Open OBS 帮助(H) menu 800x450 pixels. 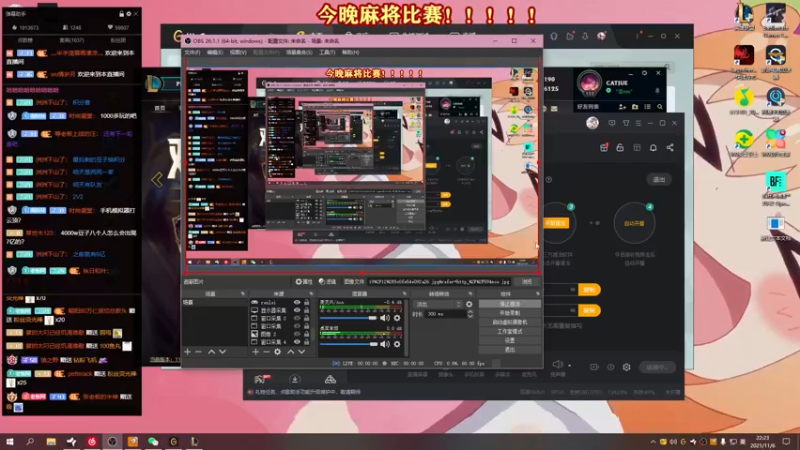coord(351,53)
